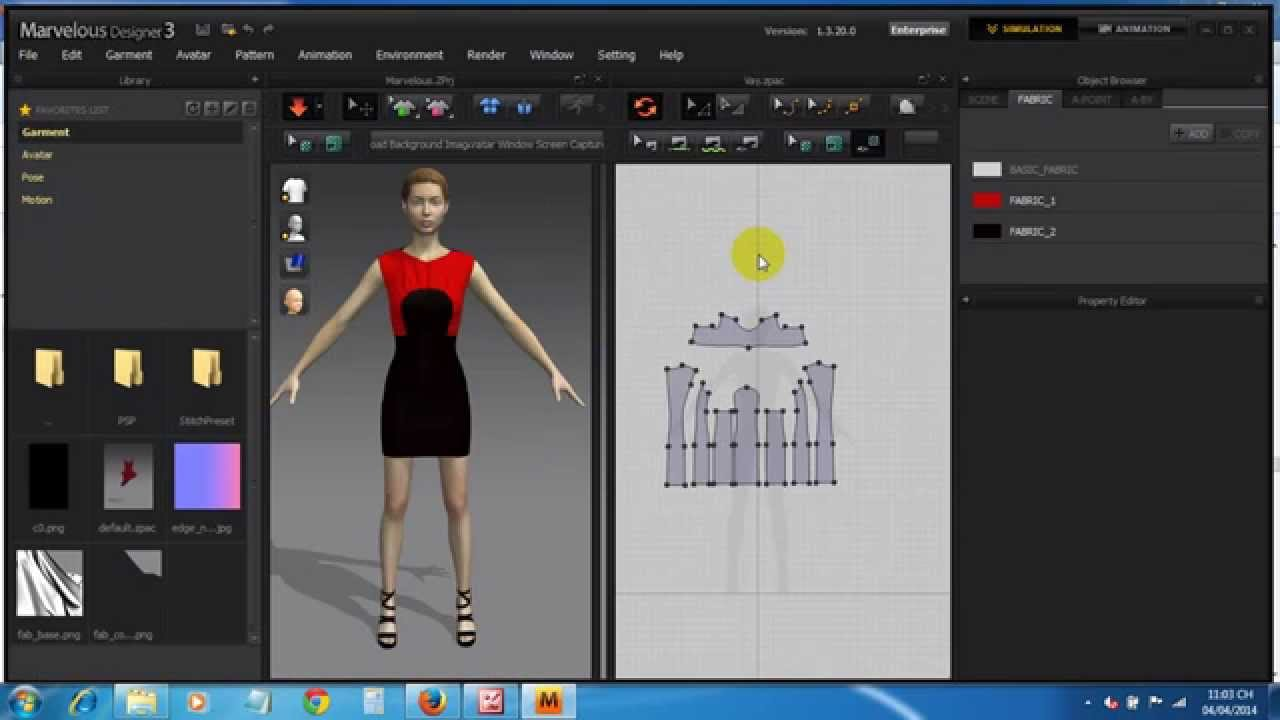Select the Segment Sewing tool

click(679, 144)
